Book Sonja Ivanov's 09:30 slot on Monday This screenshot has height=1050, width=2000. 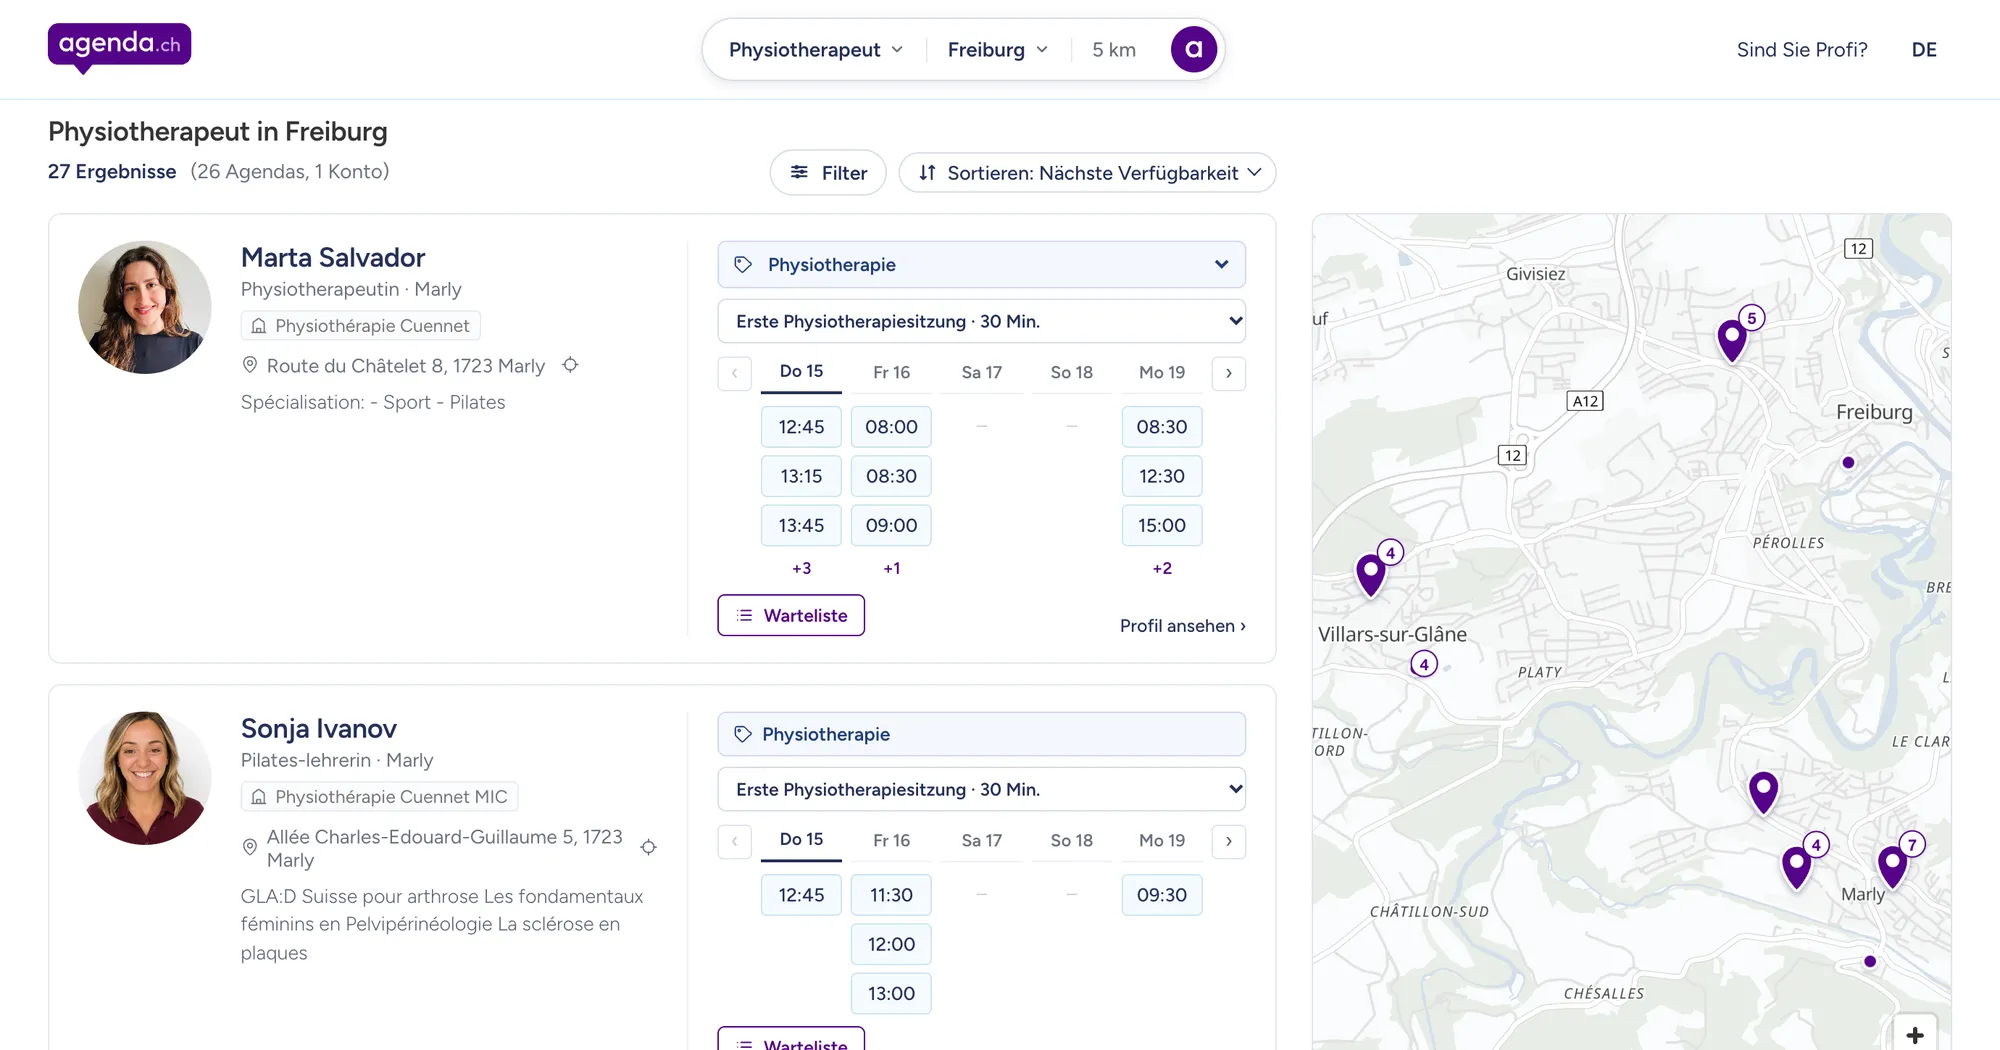[x=1161, y=895]
